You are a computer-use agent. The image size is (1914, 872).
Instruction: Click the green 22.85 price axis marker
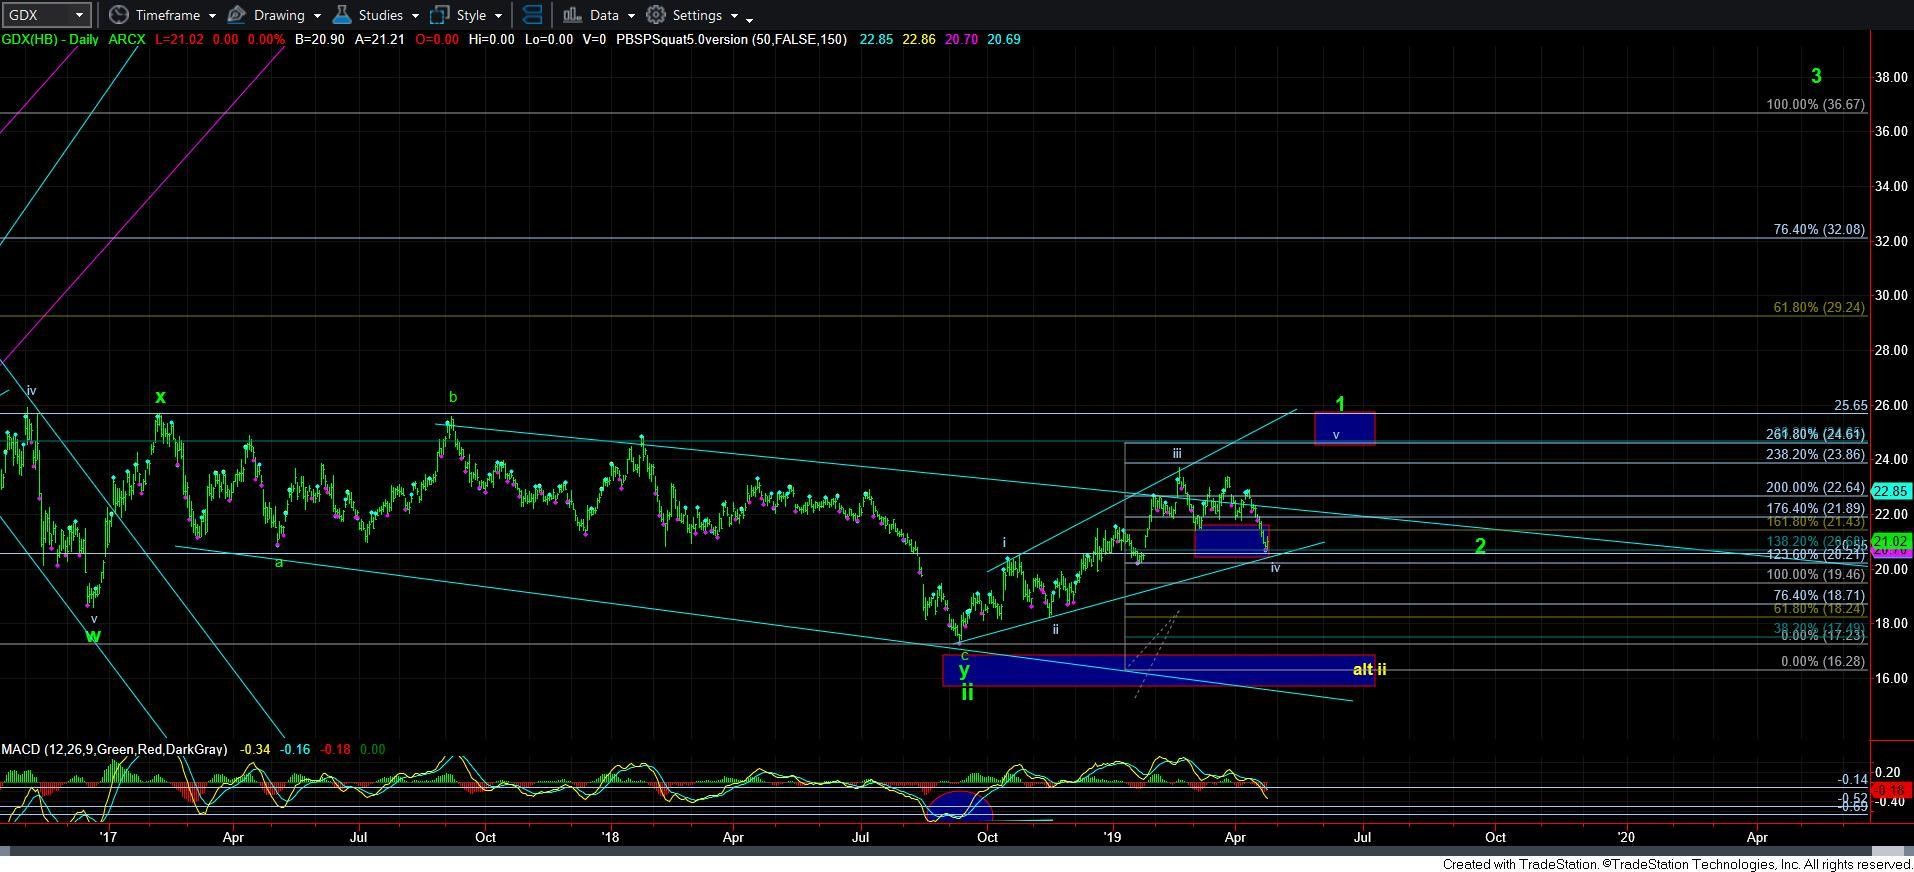[x=1891, y=491]
